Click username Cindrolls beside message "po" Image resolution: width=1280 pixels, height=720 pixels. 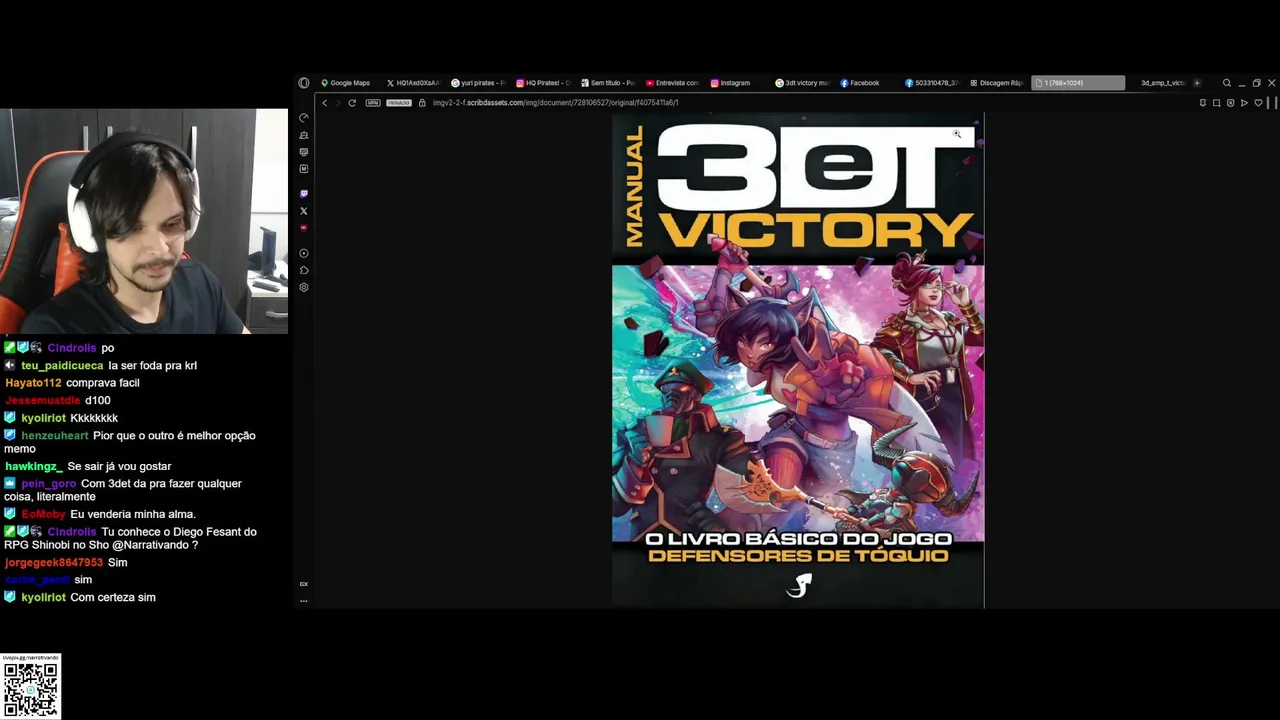coord(72,348)
